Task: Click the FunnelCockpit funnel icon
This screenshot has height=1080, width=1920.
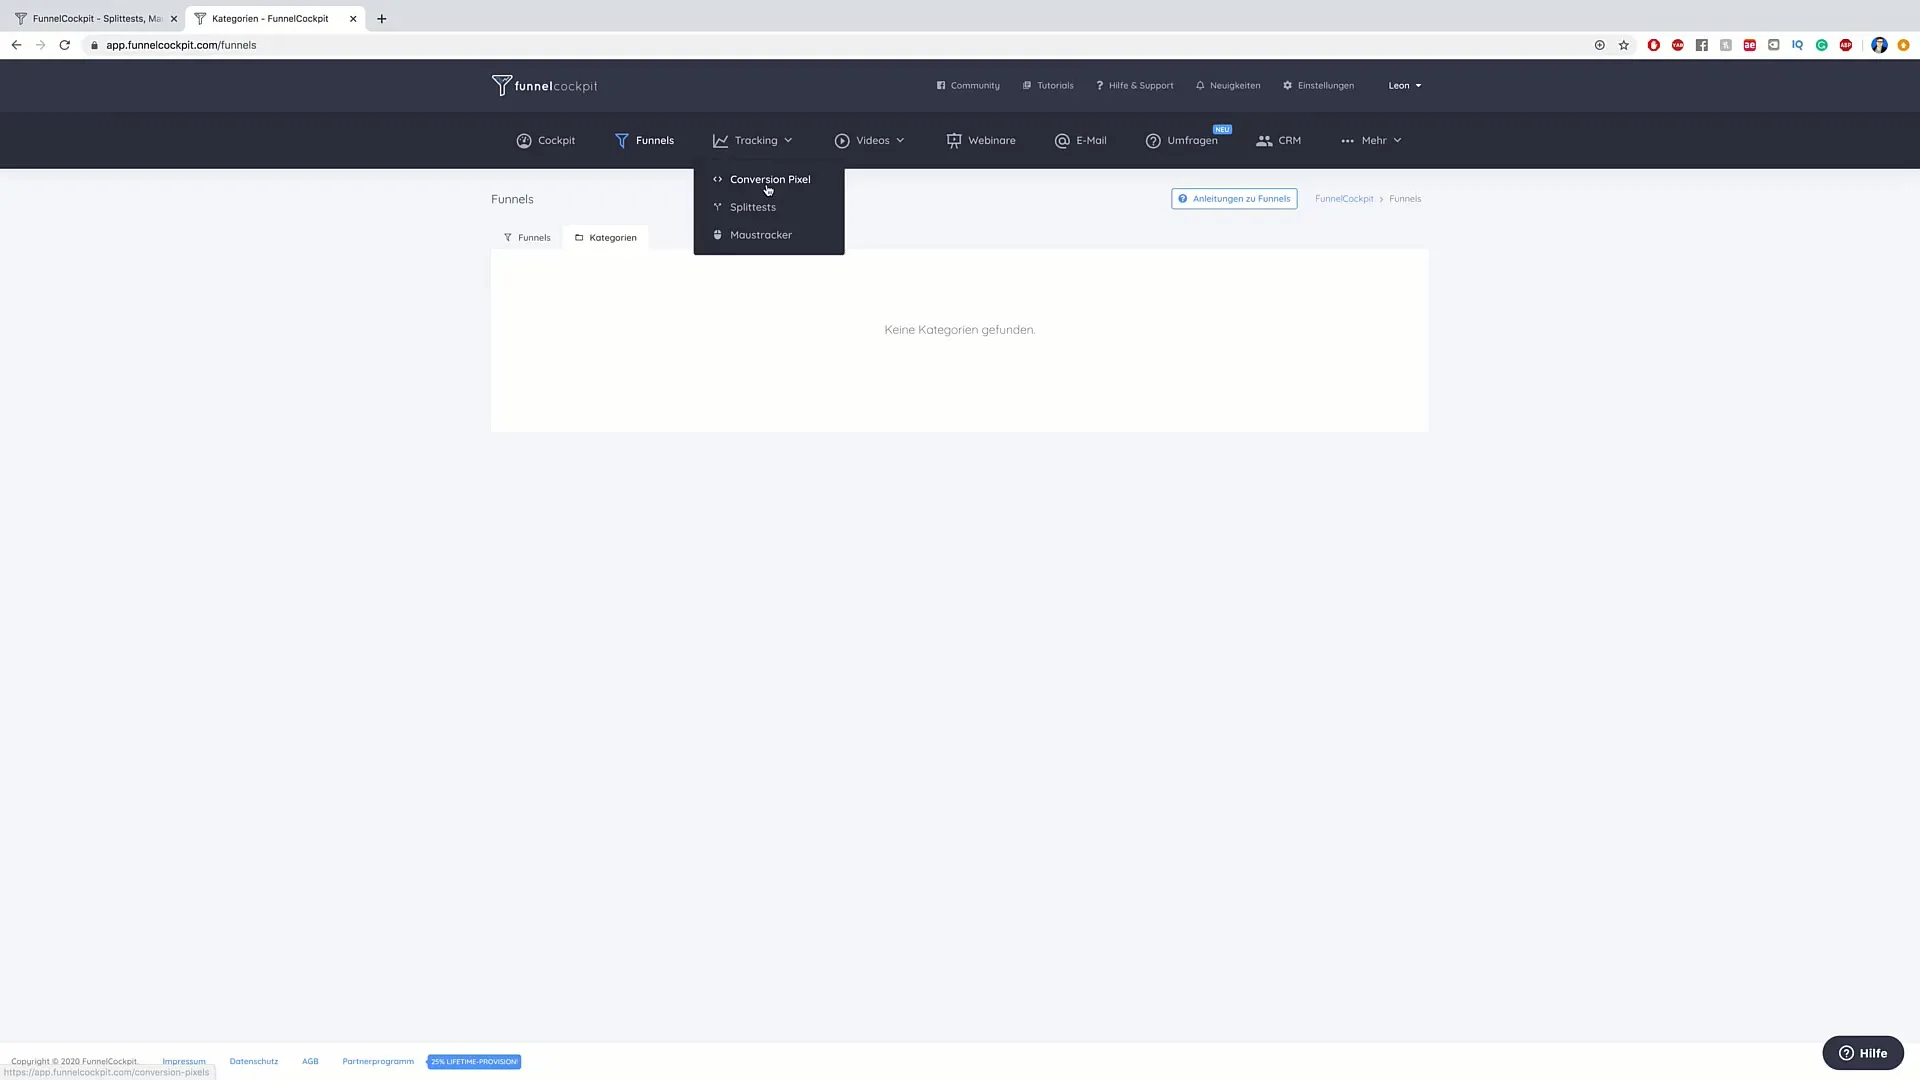Action: 500,84
